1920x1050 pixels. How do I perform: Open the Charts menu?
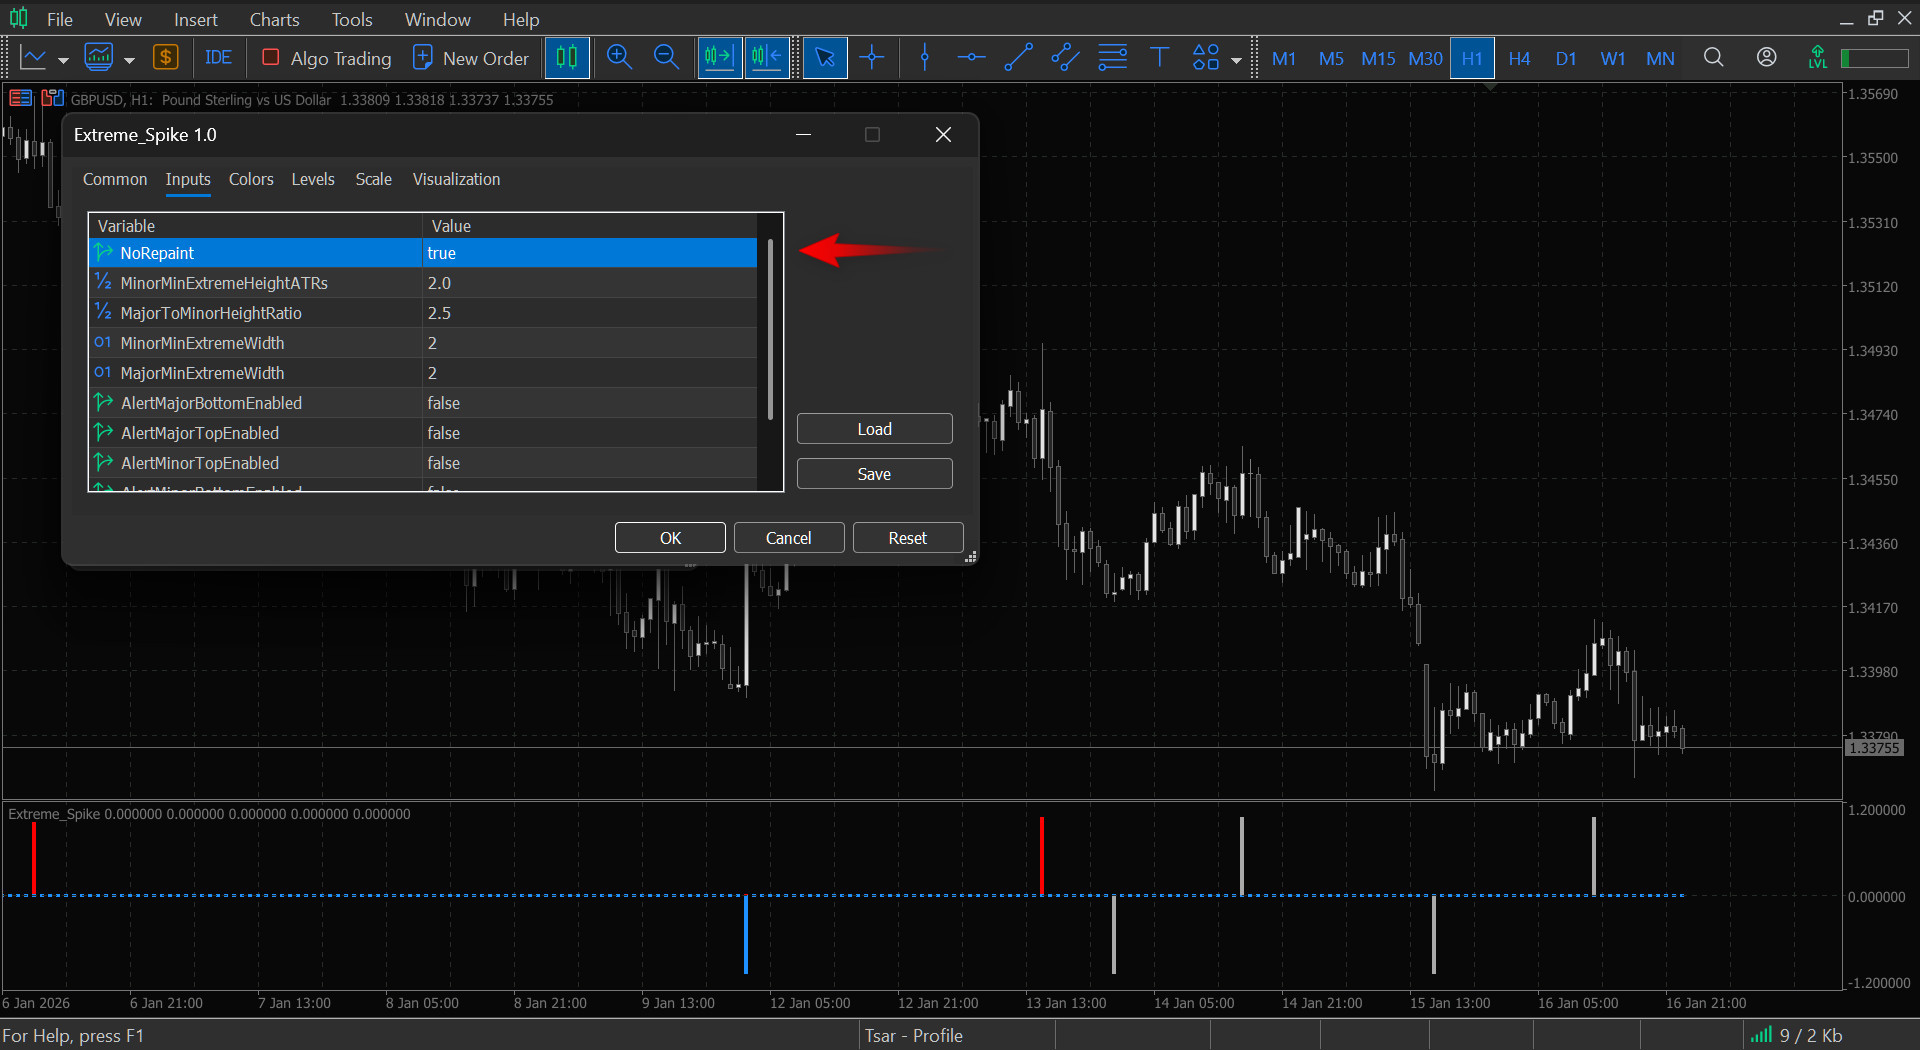click(x=274, y=19)
